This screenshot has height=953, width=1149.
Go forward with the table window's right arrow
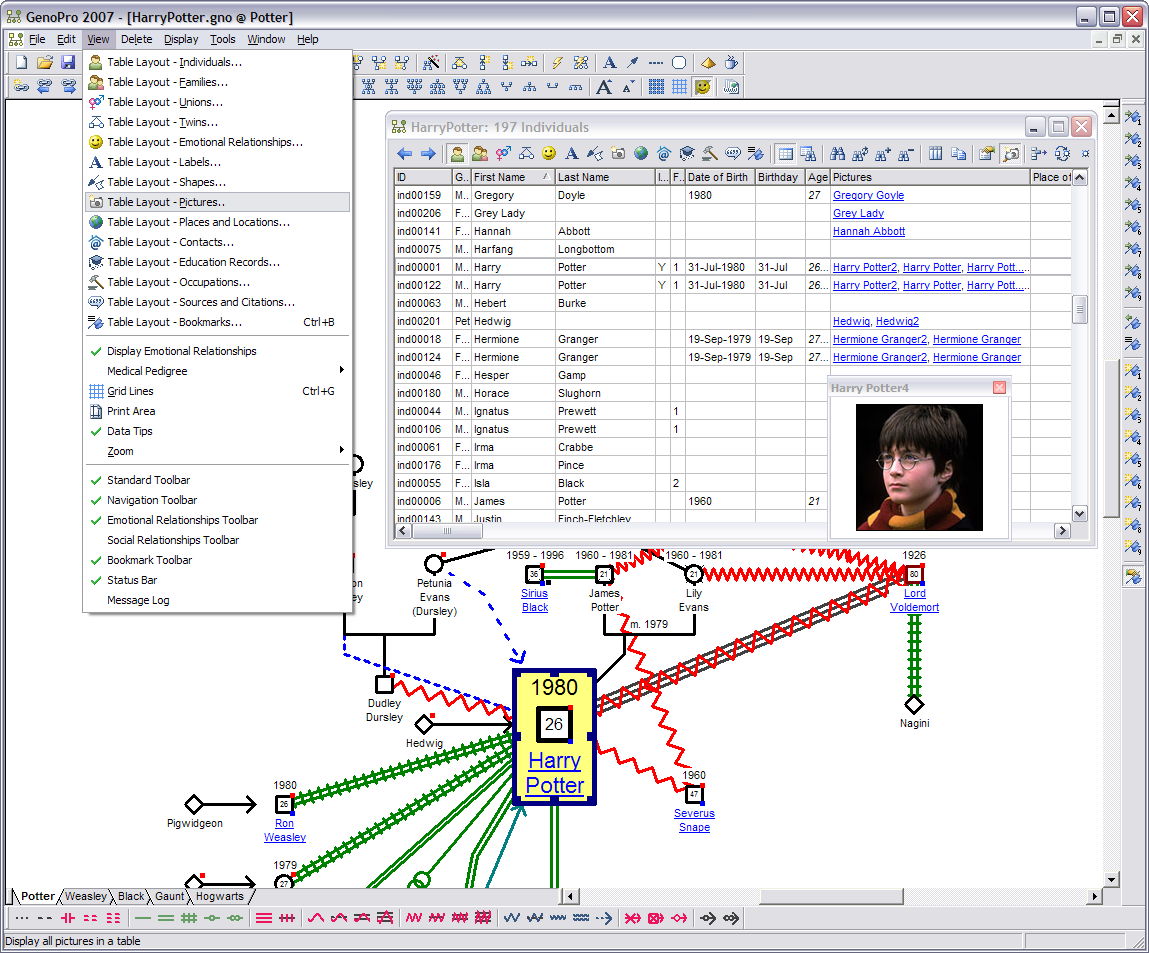pos(428,153)
